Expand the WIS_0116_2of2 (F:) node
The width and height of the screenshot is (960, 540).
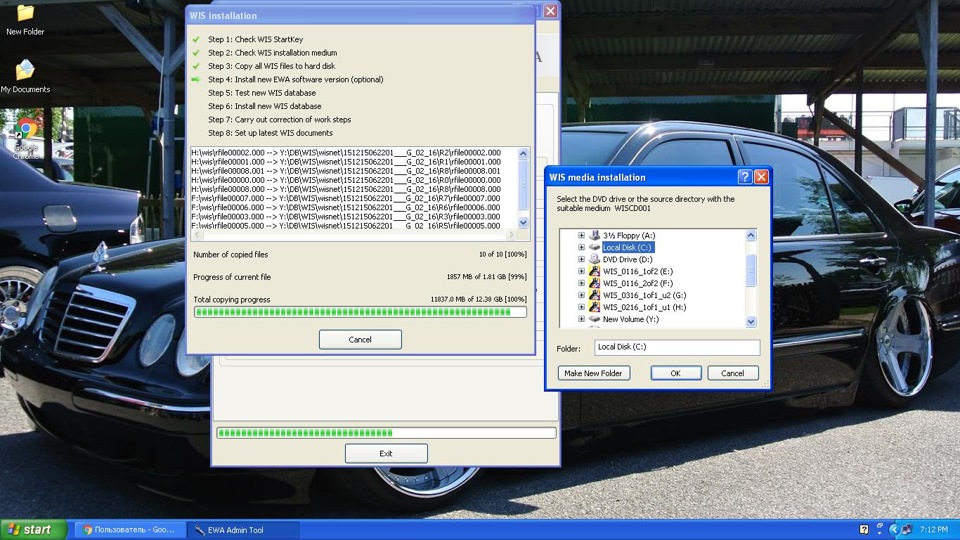click(x=581, y=283)
